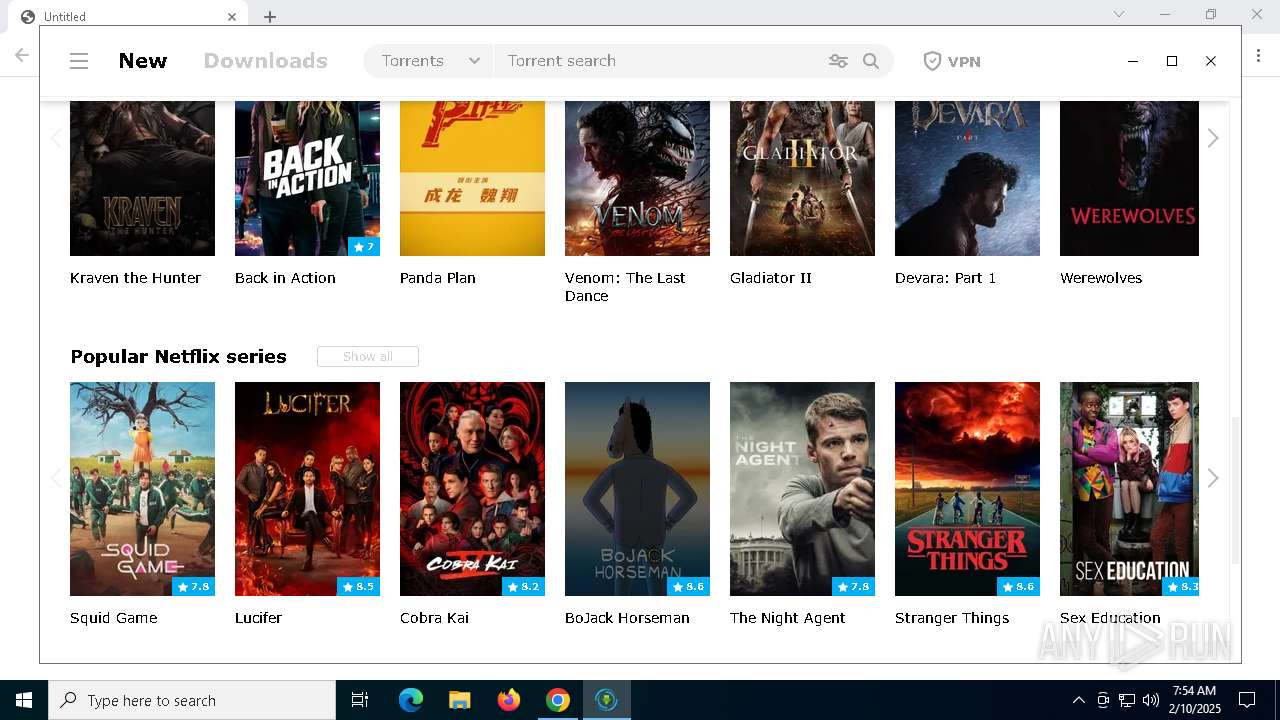The height and width of the screenshot is (720, 1280).
Task: Open Sex Education poster
Action: click(x=1129, y=489)
